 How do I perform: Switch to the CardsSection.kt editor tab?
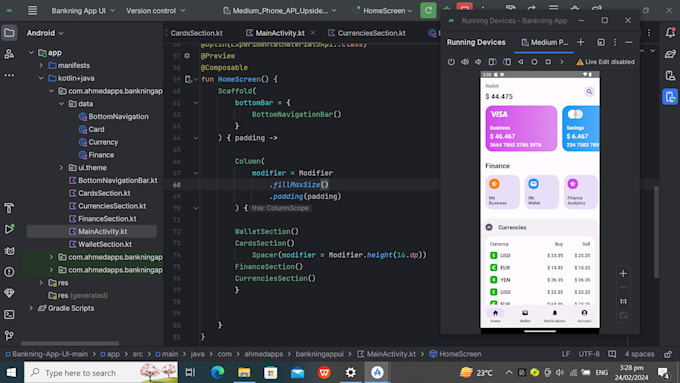tap(196, 33)
